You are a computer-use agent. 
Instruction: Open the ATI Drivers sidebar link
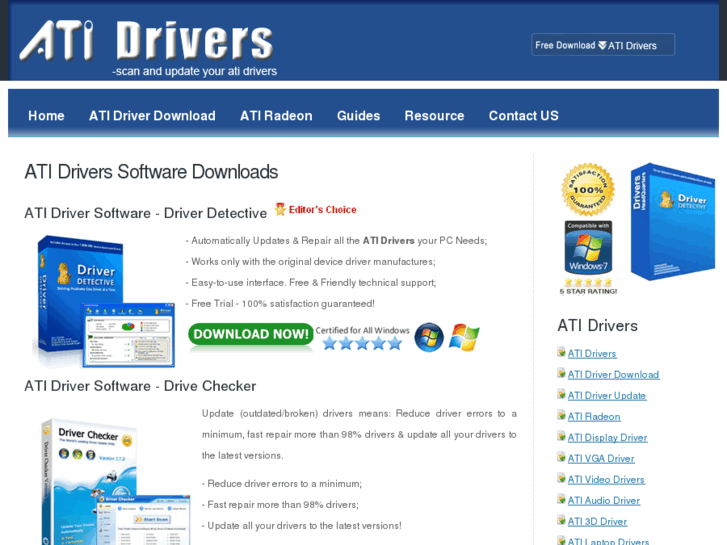(x=592, y=353)
